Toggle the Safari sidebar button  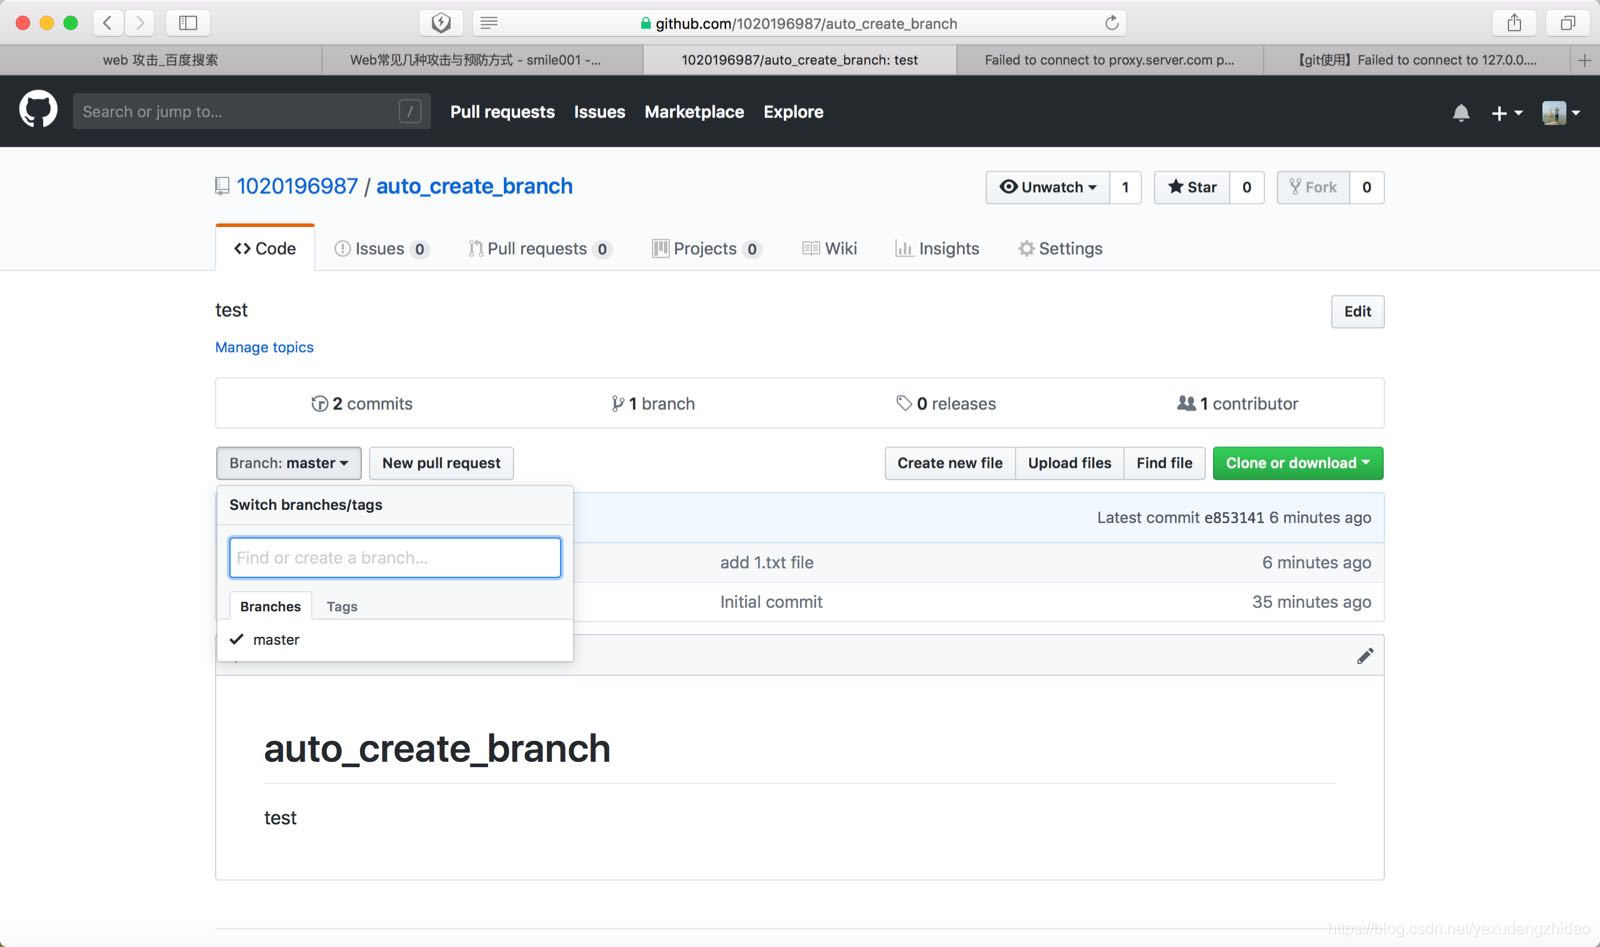tap(188, 22)
